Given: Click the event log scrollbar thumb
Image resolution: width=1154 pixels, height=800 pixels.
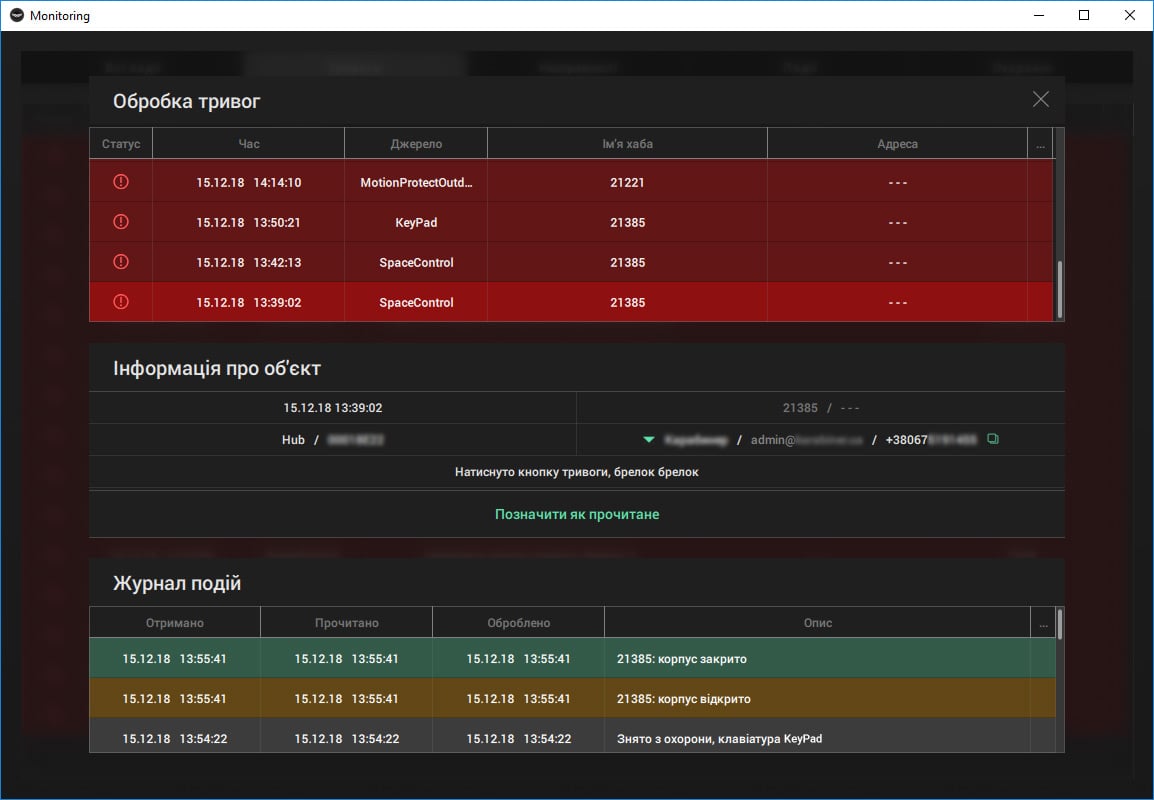Looking at the screenshot, I should (1060, 625).
